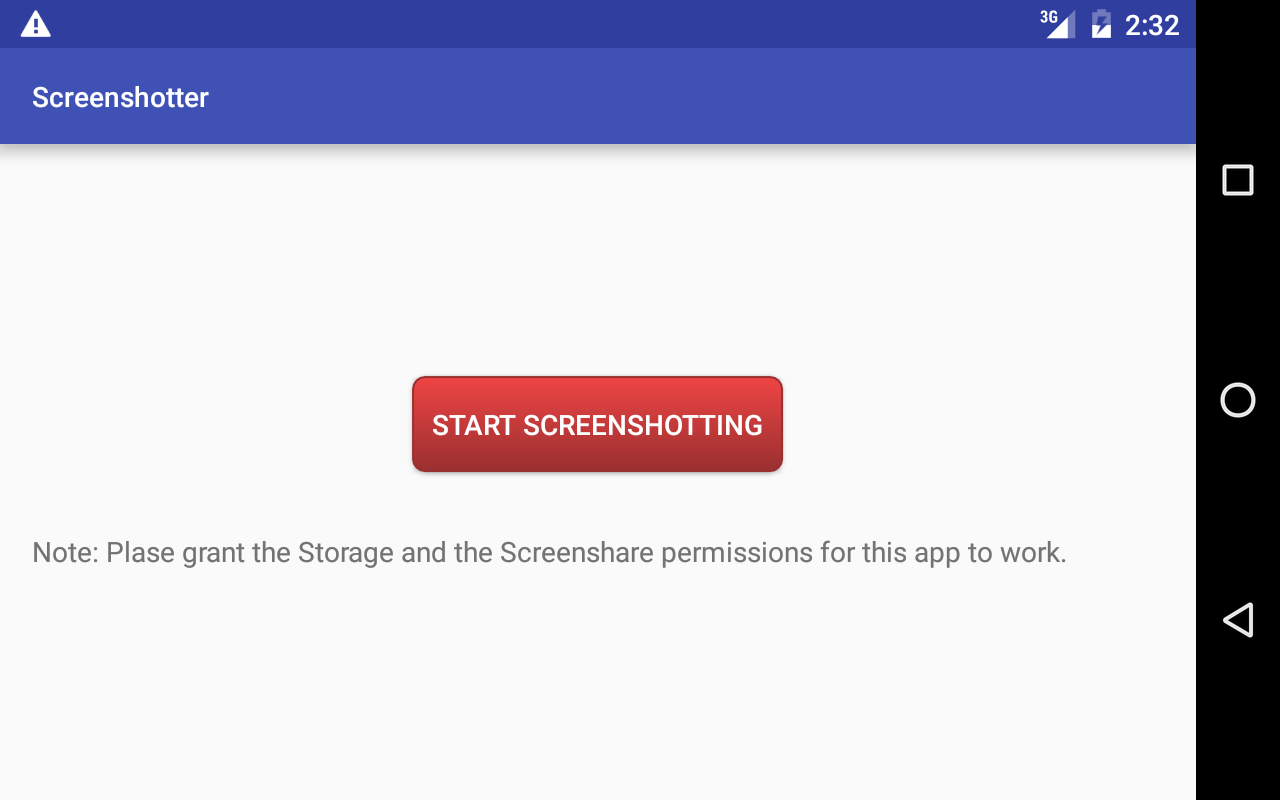Tap the battery status icon
This screenshot has width=1280, height=800.
1101,24
